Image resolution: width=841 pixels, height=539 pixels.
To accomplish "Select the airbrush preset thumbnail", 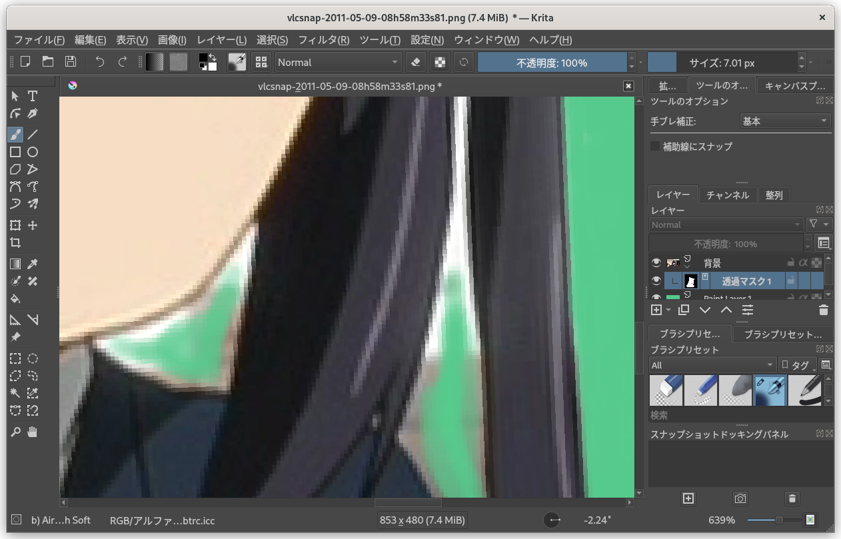I will [x=770, y=390].
